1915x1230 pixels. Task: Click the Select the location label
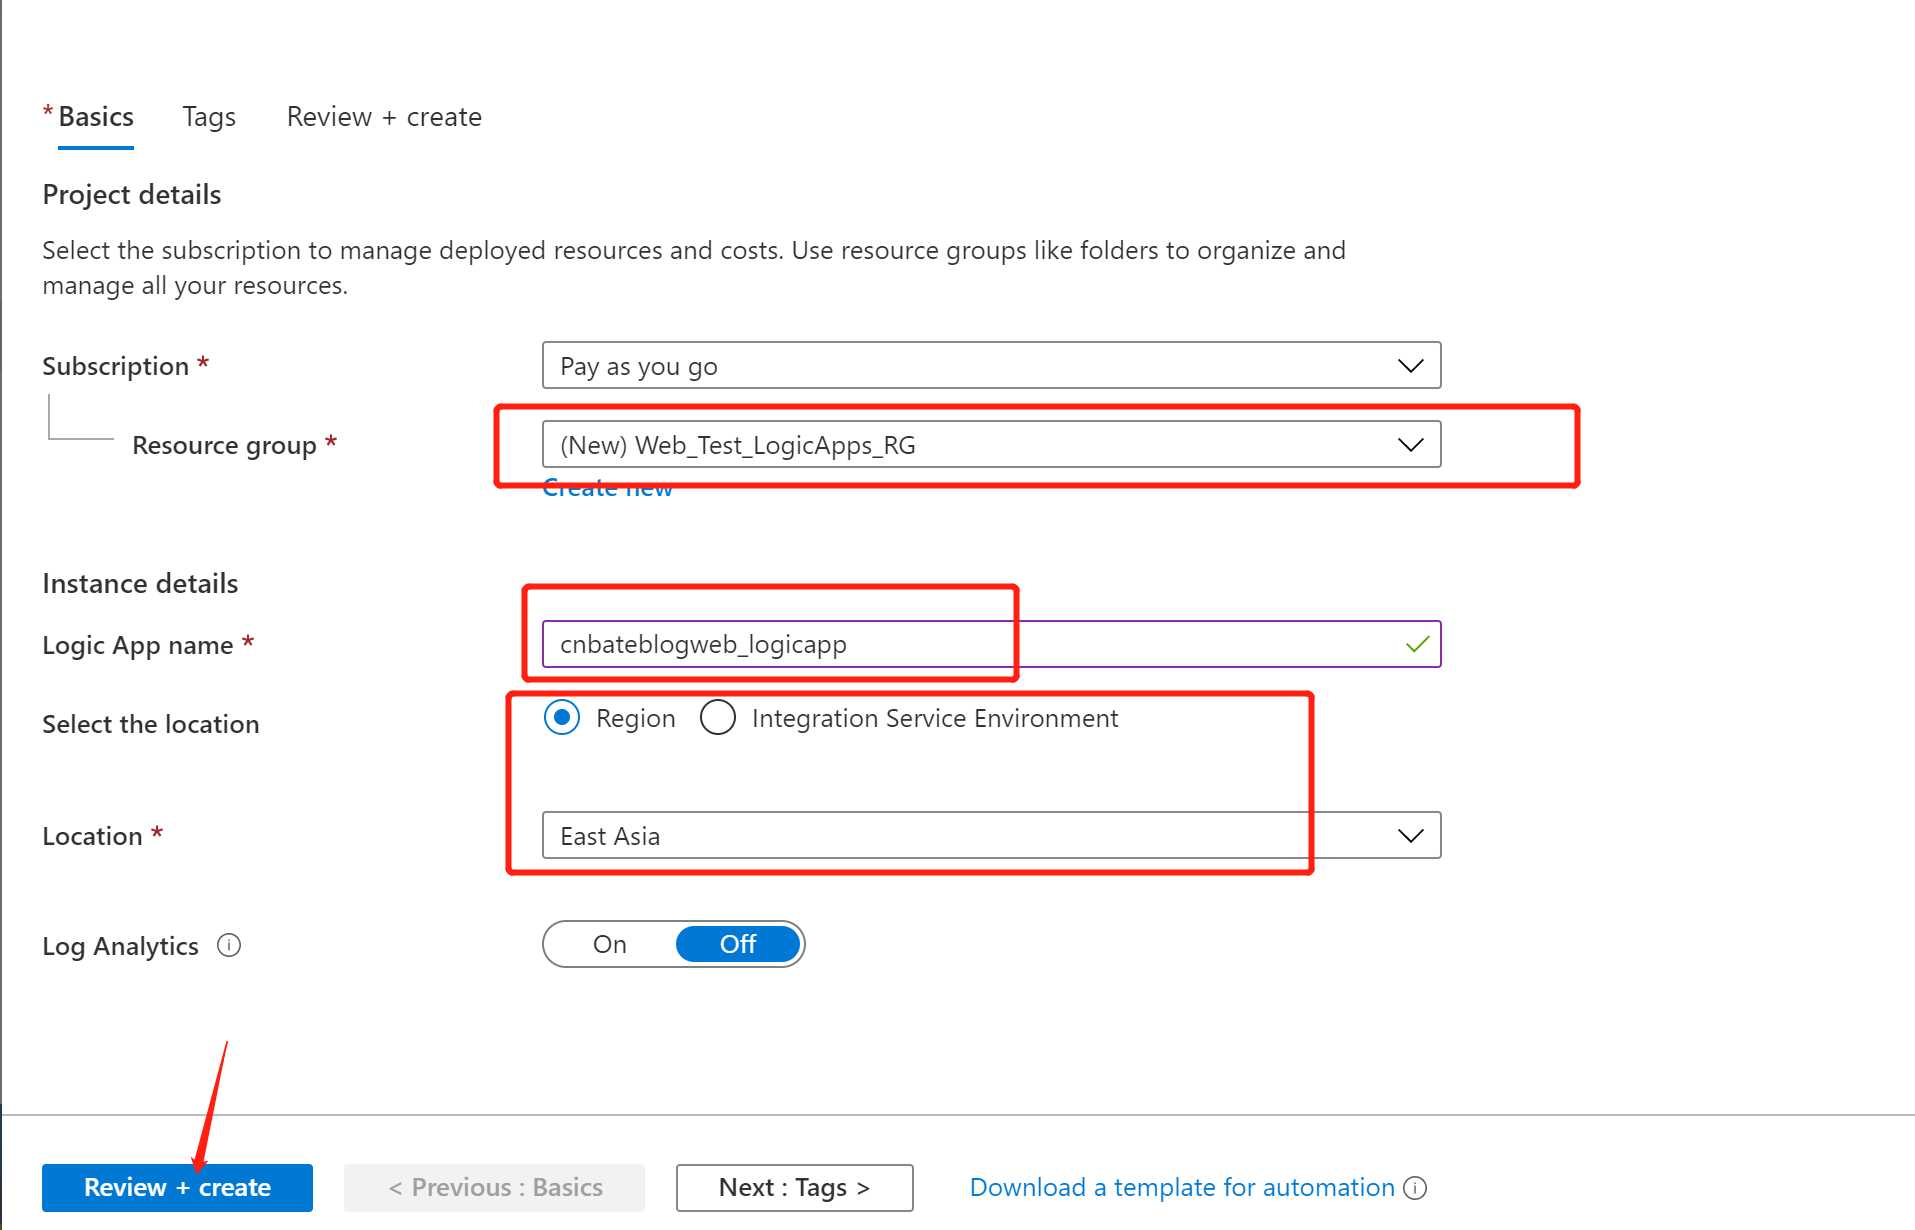click(x=151, y=725)
